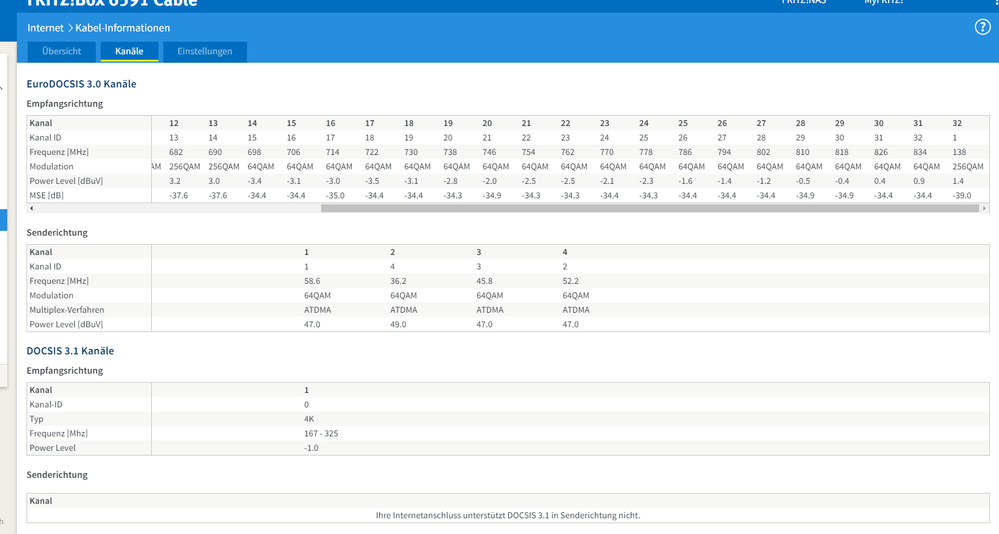Click frequency cell 834 in the downstream table
Viewport: 999px width, 534px height.
pos(920,152)
